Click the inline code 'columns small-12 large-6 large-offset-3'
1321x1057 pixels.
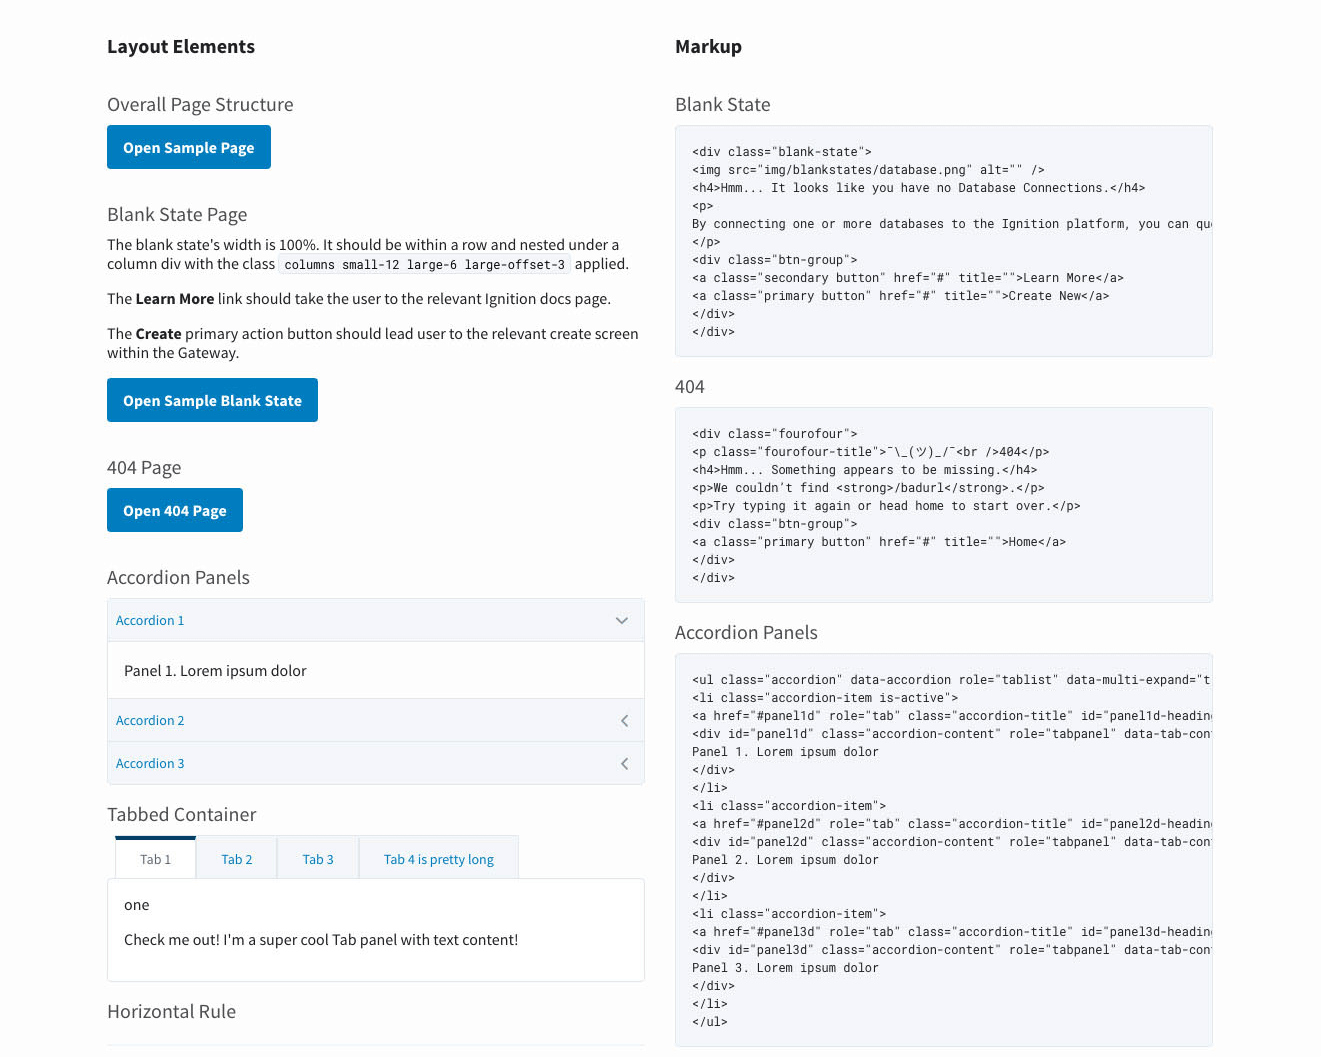(x=424, y=265)
